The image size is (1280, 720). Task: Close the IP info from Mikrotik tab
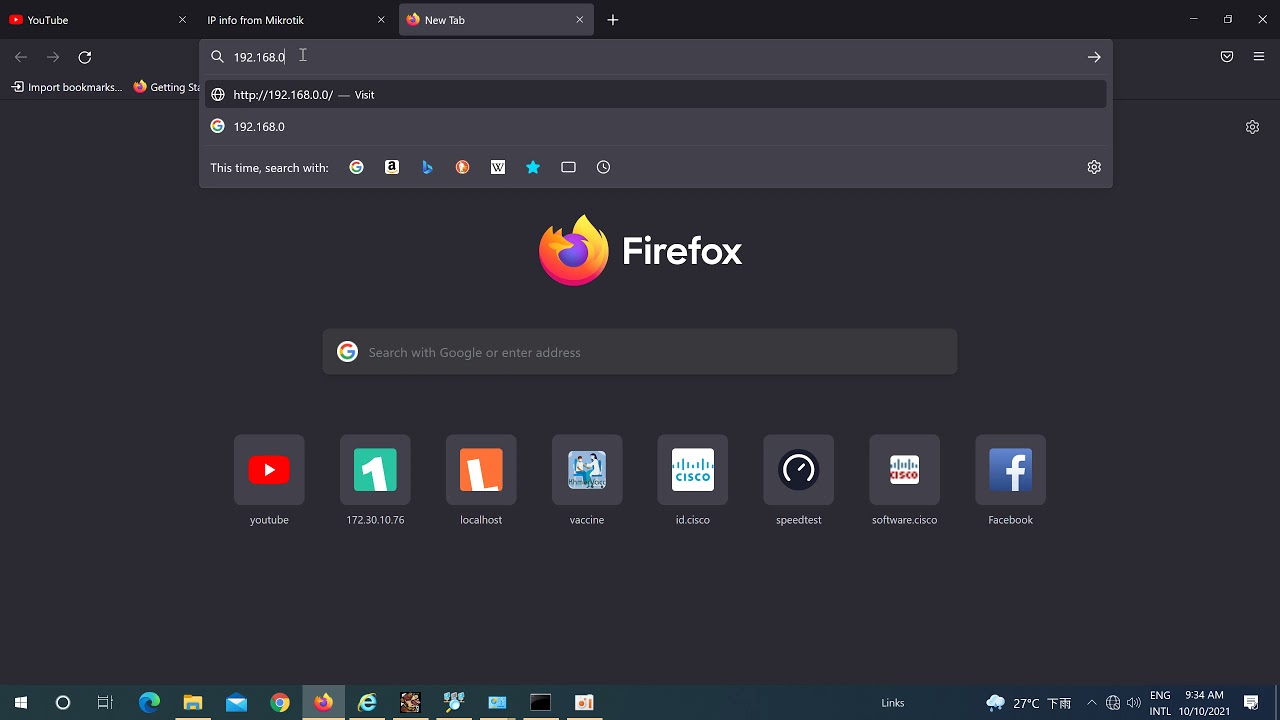[x=381, y=20]
